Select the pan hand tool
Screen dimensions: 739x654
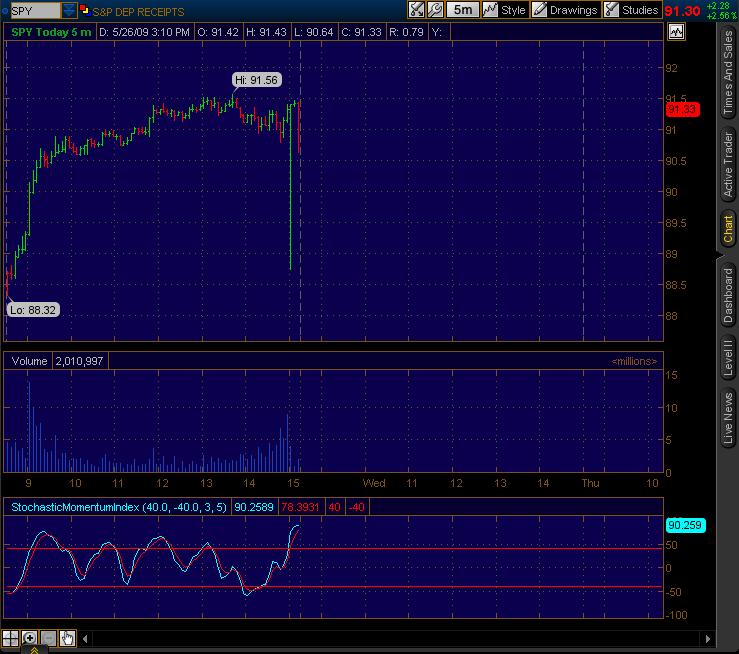67,638
